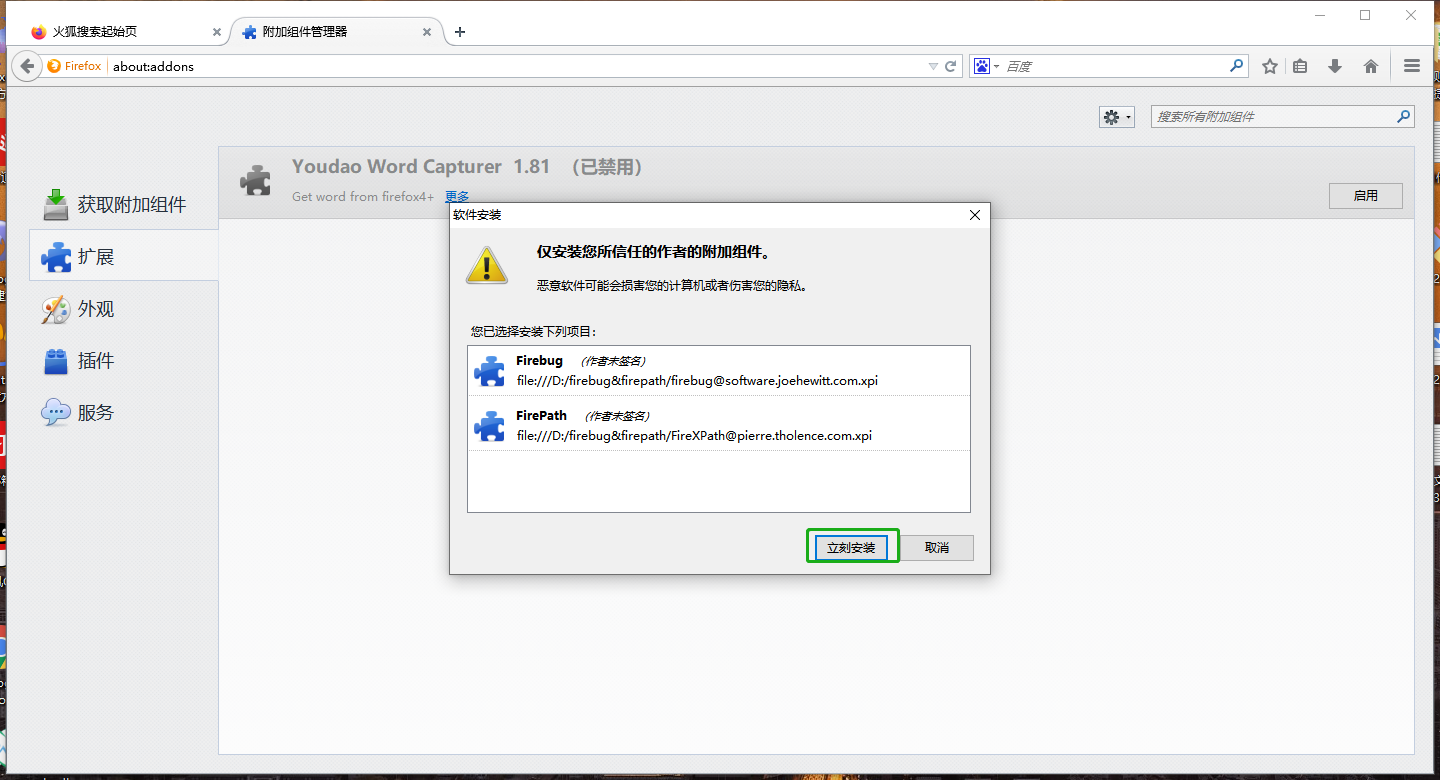Click the add-on search magnifier icon
Viewport: 1440px width, 780px height.
1403,117
